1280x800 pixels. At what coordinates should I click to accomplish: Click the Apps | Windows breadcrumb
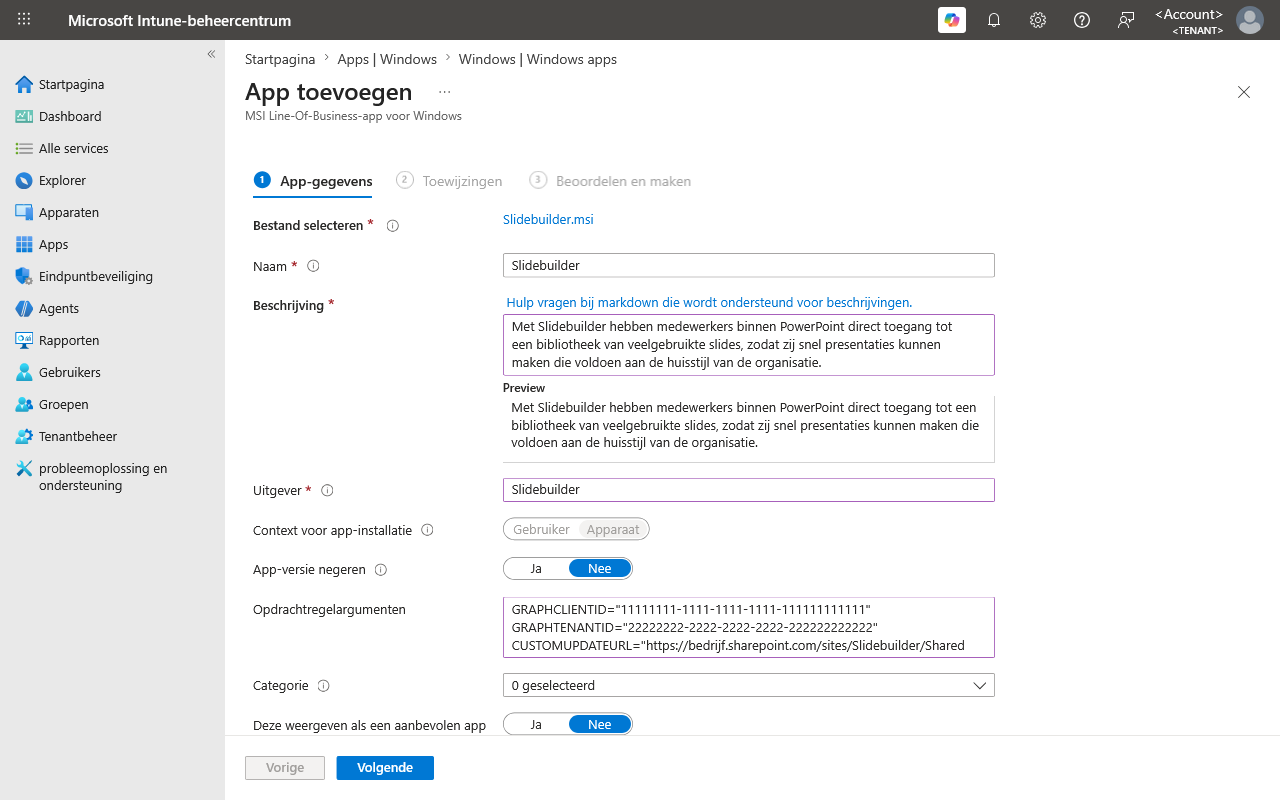[387, 59]
